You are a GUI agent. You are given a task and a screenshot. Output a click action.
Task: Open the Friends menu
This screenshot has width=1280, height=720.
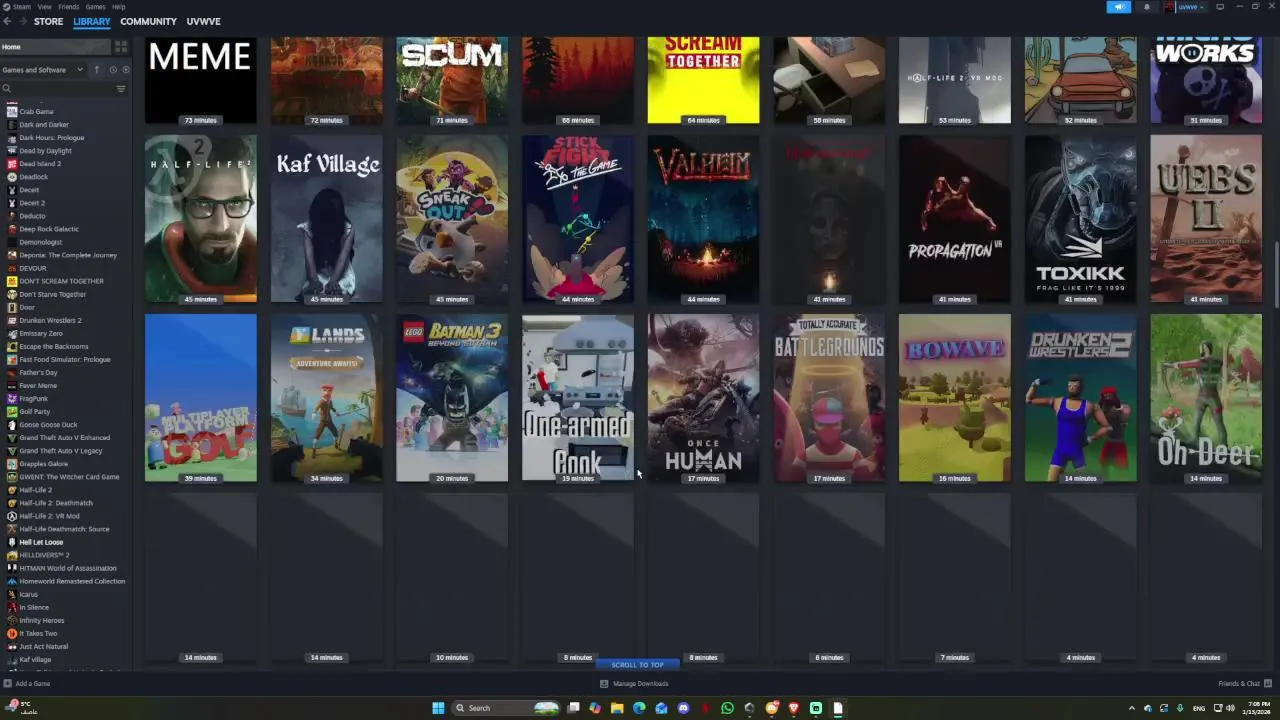pos(68,7)
